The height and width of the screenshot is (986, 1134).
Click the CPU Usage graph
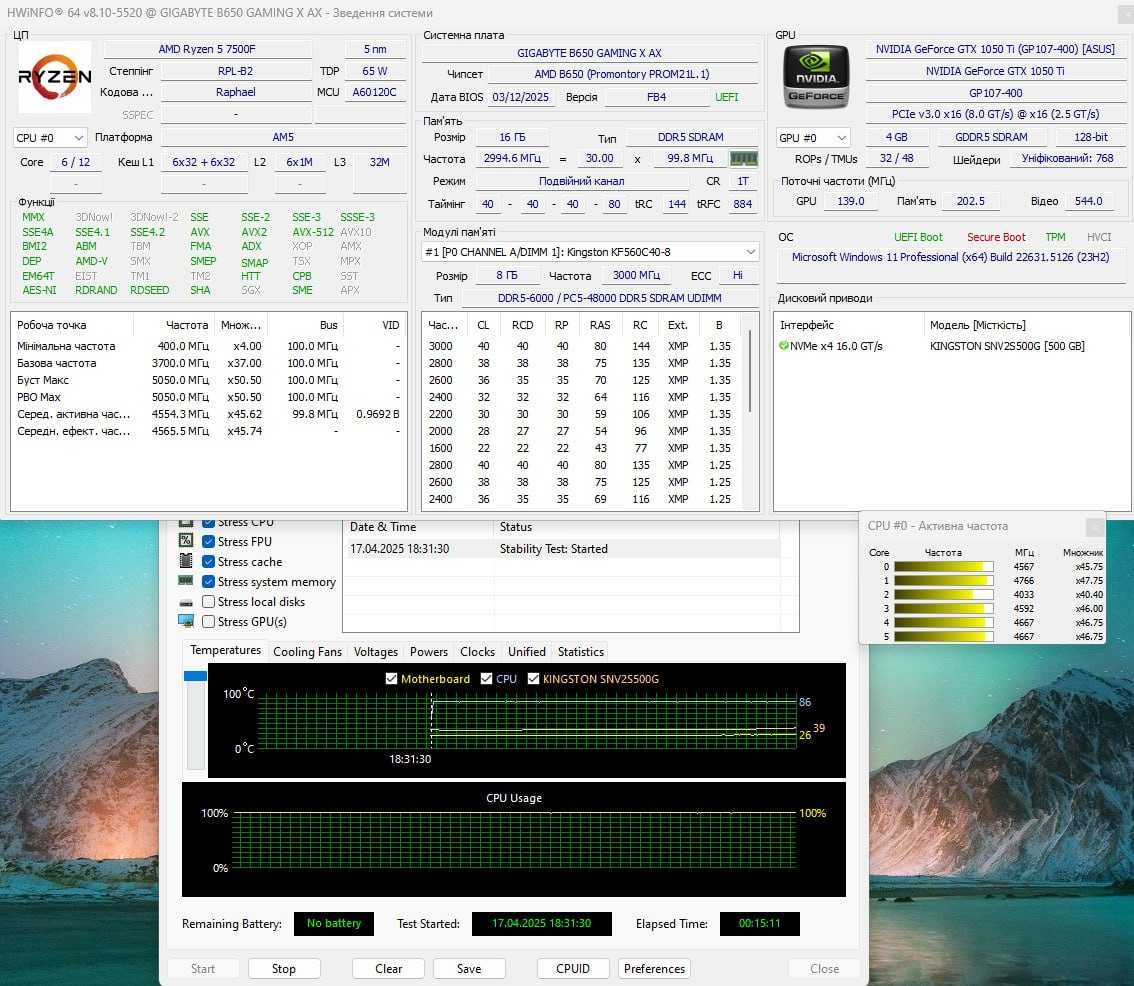pos(513,839)
